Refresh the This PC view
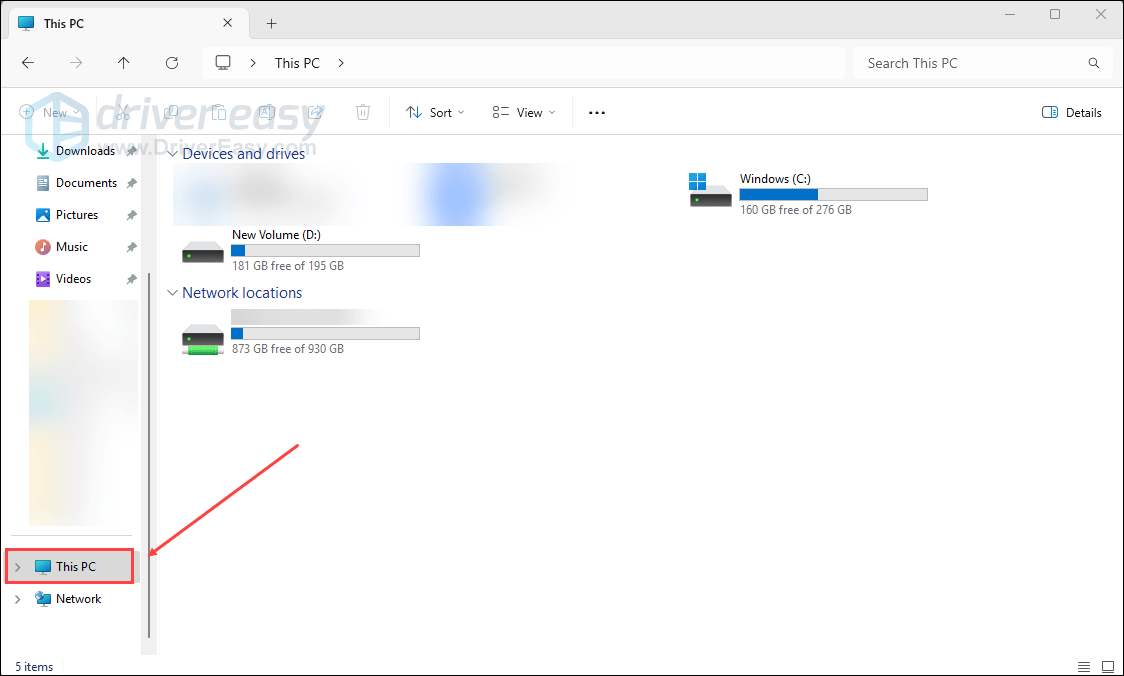This screenshot has width=1124, height=676. pyautogui.click(x=172, y=63)
